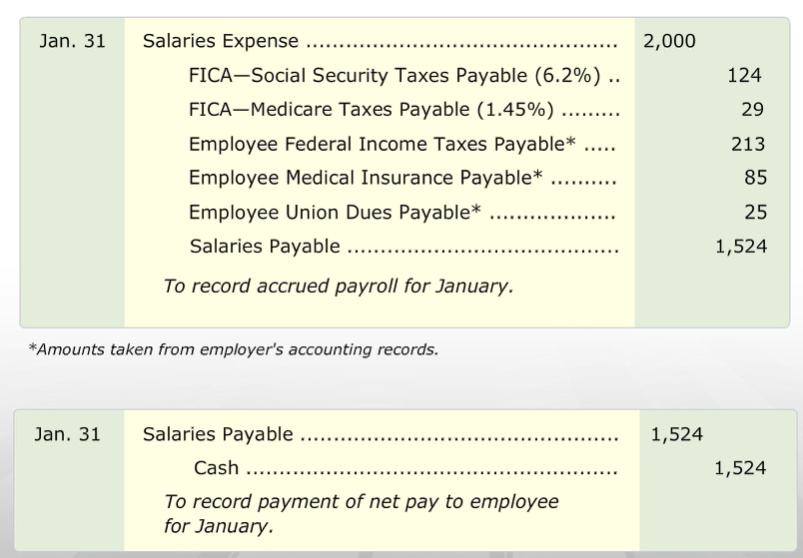Select the 29 Medicare credit amount

752,110
